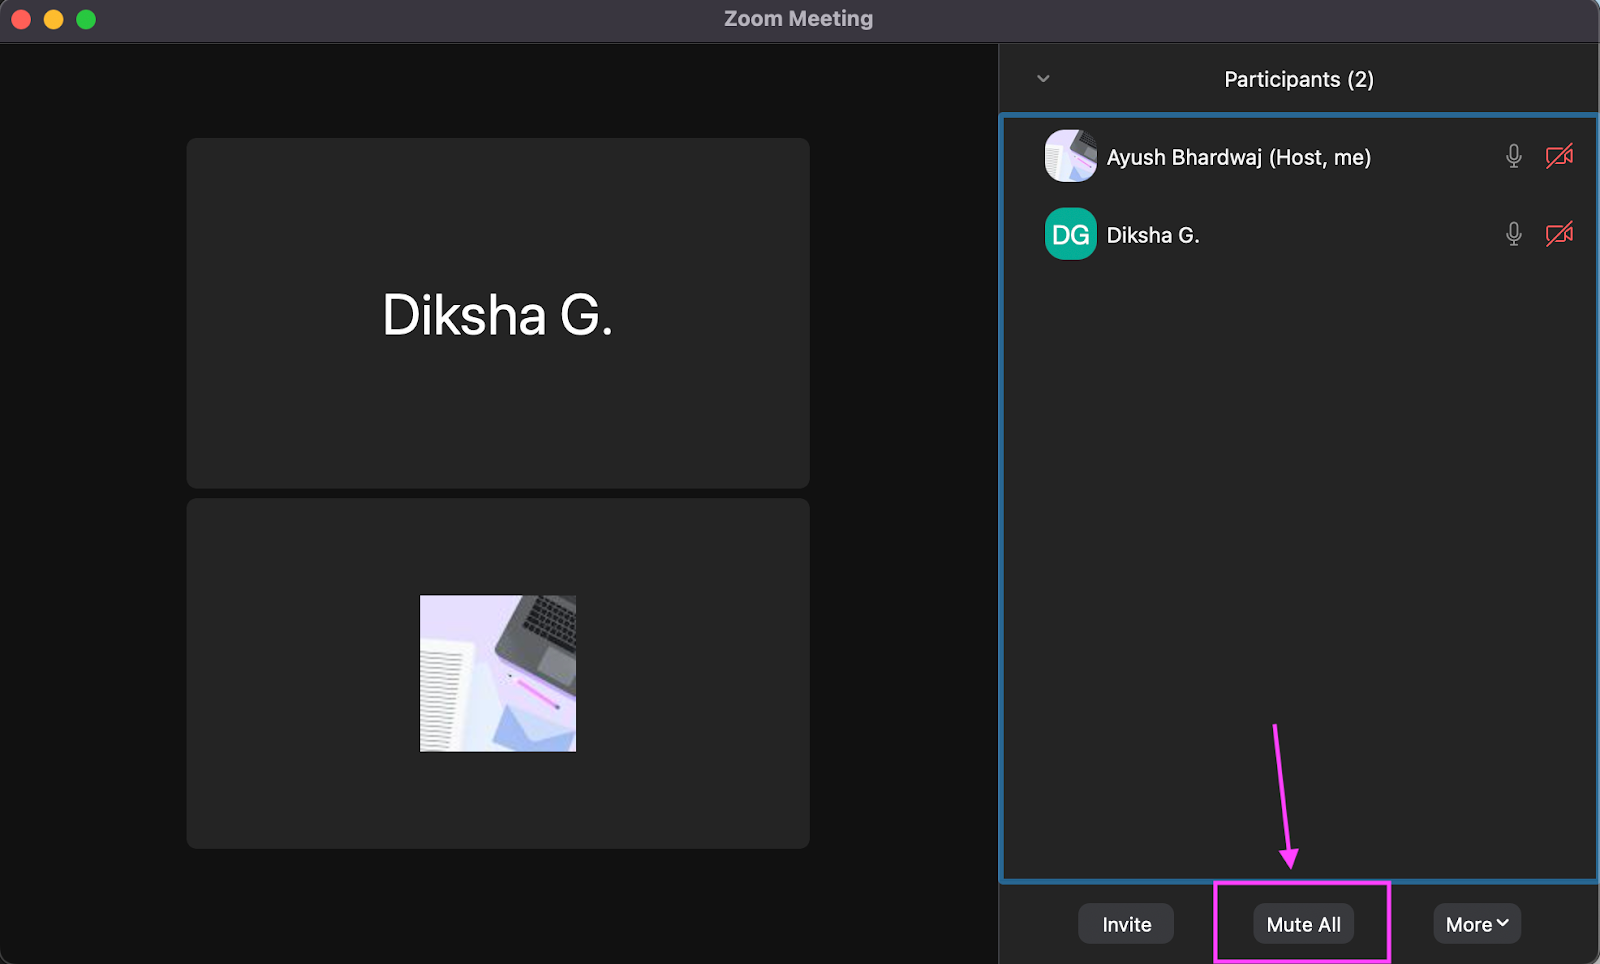Toggle Ayush's mute state in participants list
The image size is (1600, 964).
click(x=1513, y=156)
